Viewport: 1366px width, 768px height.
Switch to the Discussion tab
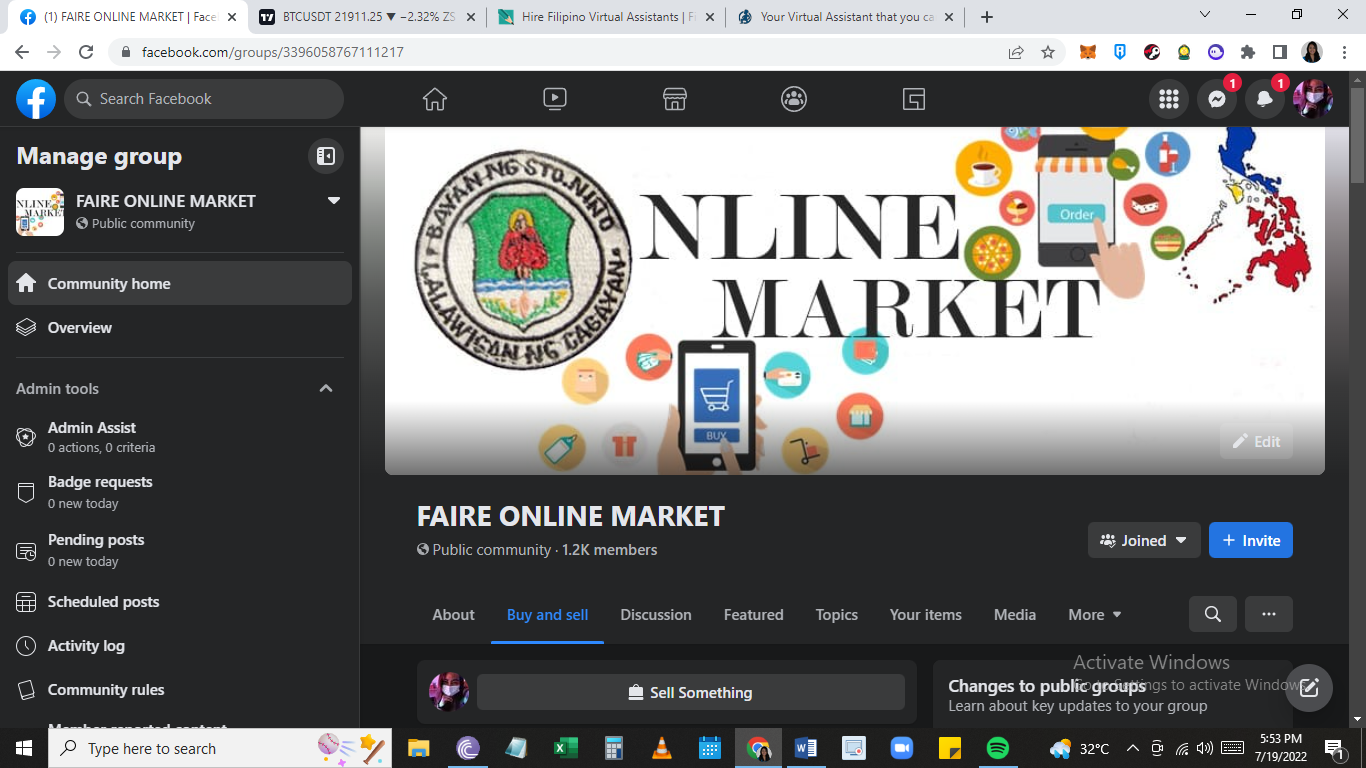pyautogui.click(x=656, y=615)
